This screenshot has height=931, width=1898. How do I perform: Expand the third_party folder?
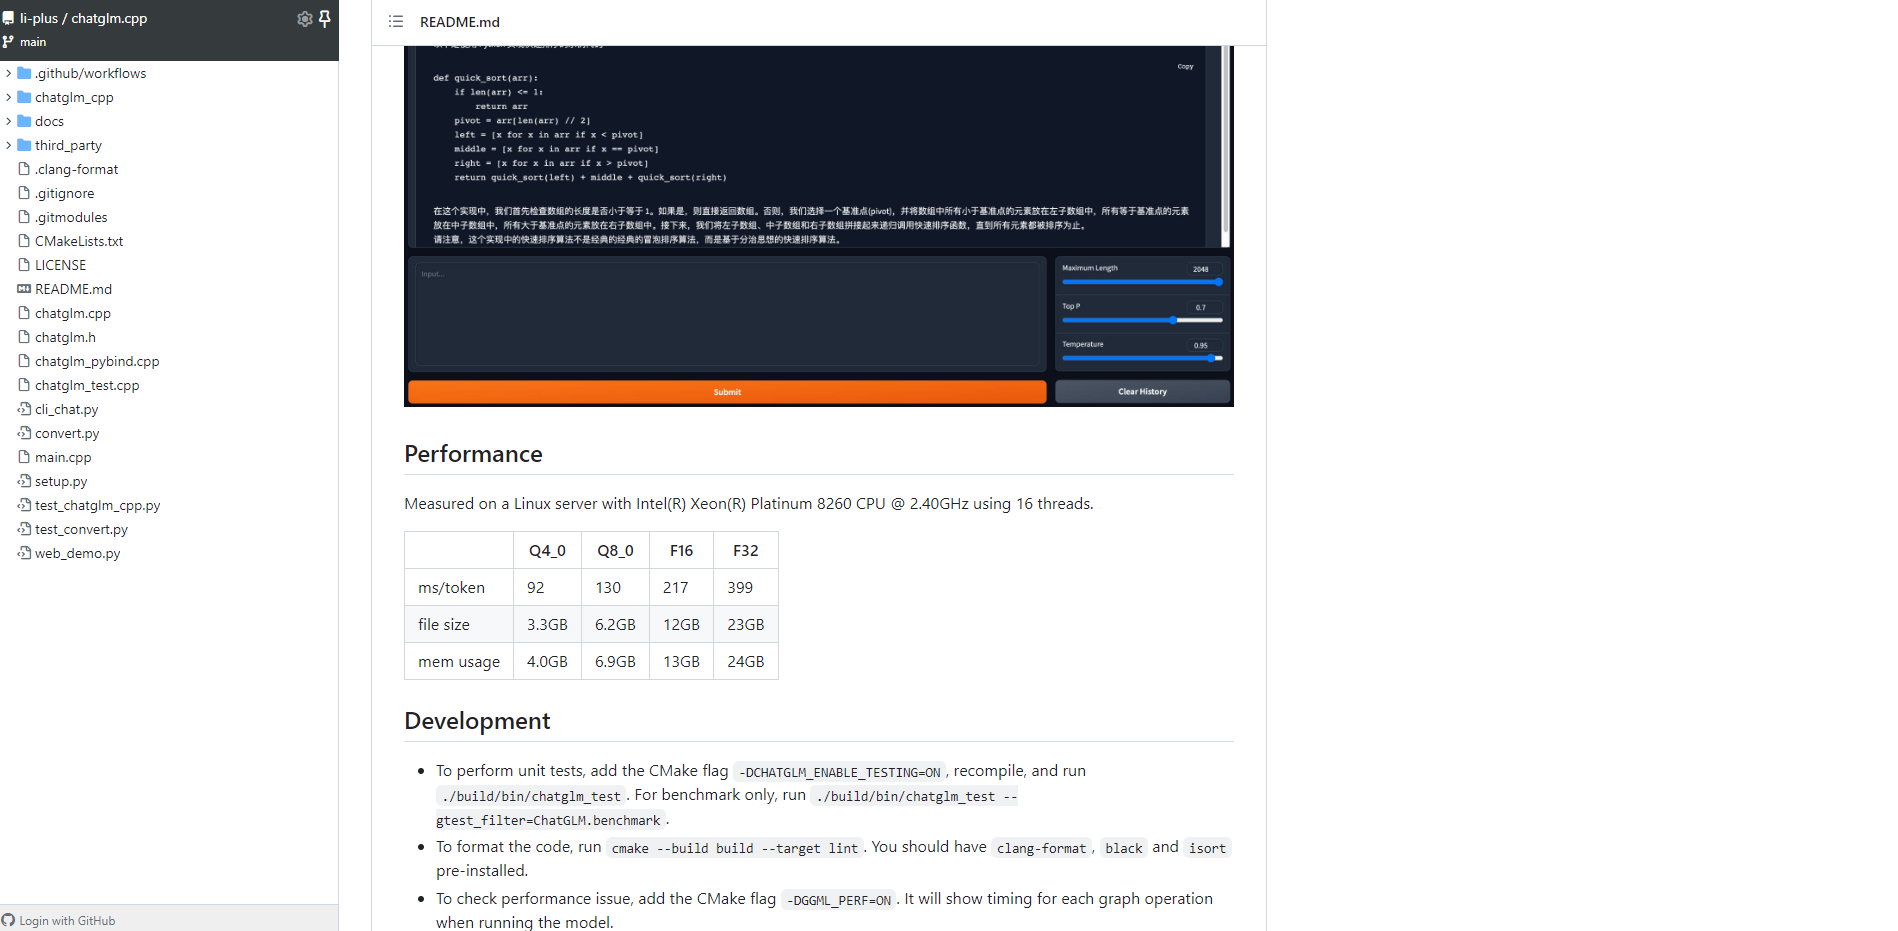[x=9, y=145]
